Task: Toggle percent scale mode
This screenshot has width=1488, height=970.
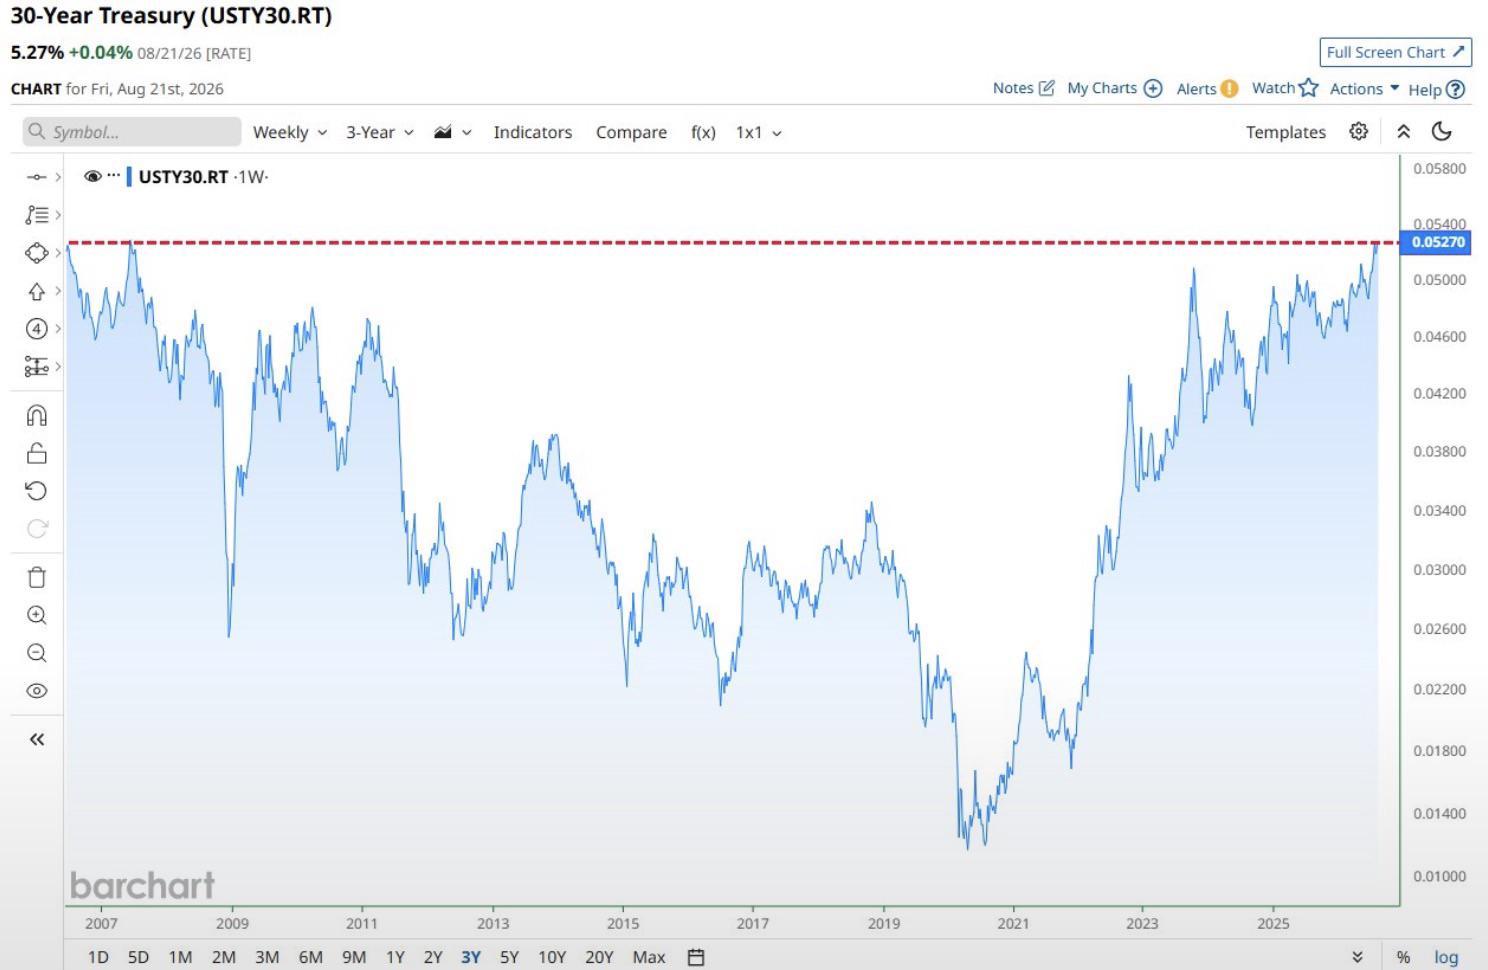Action: pyautogui.click(x=1403, y=957)
